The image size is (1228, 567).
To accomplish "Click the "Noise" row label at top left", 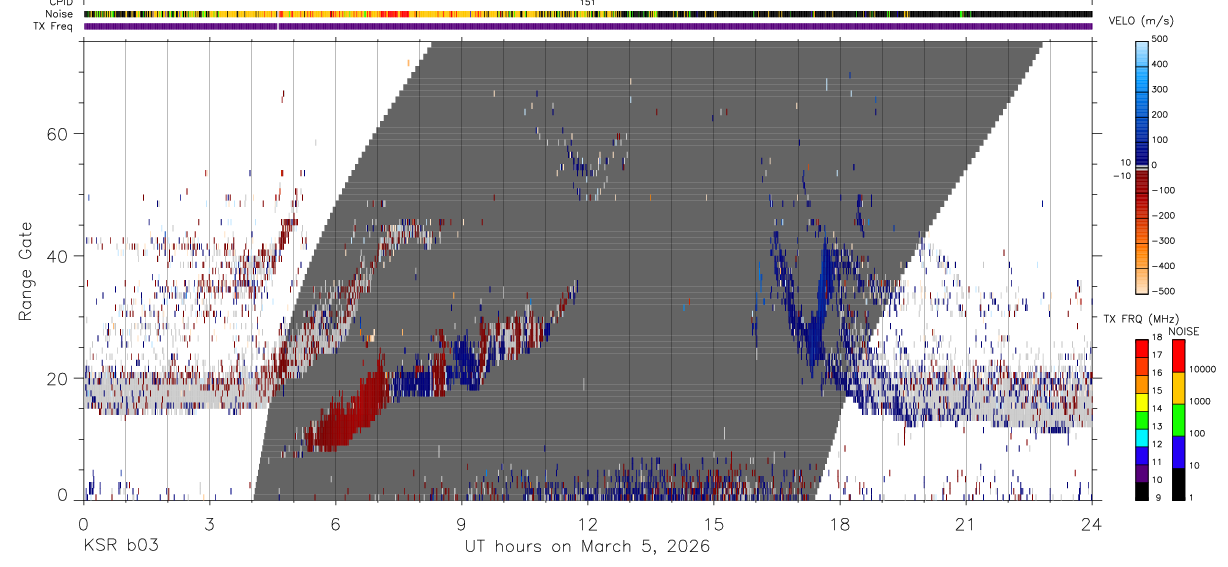I will coord(60,14).
